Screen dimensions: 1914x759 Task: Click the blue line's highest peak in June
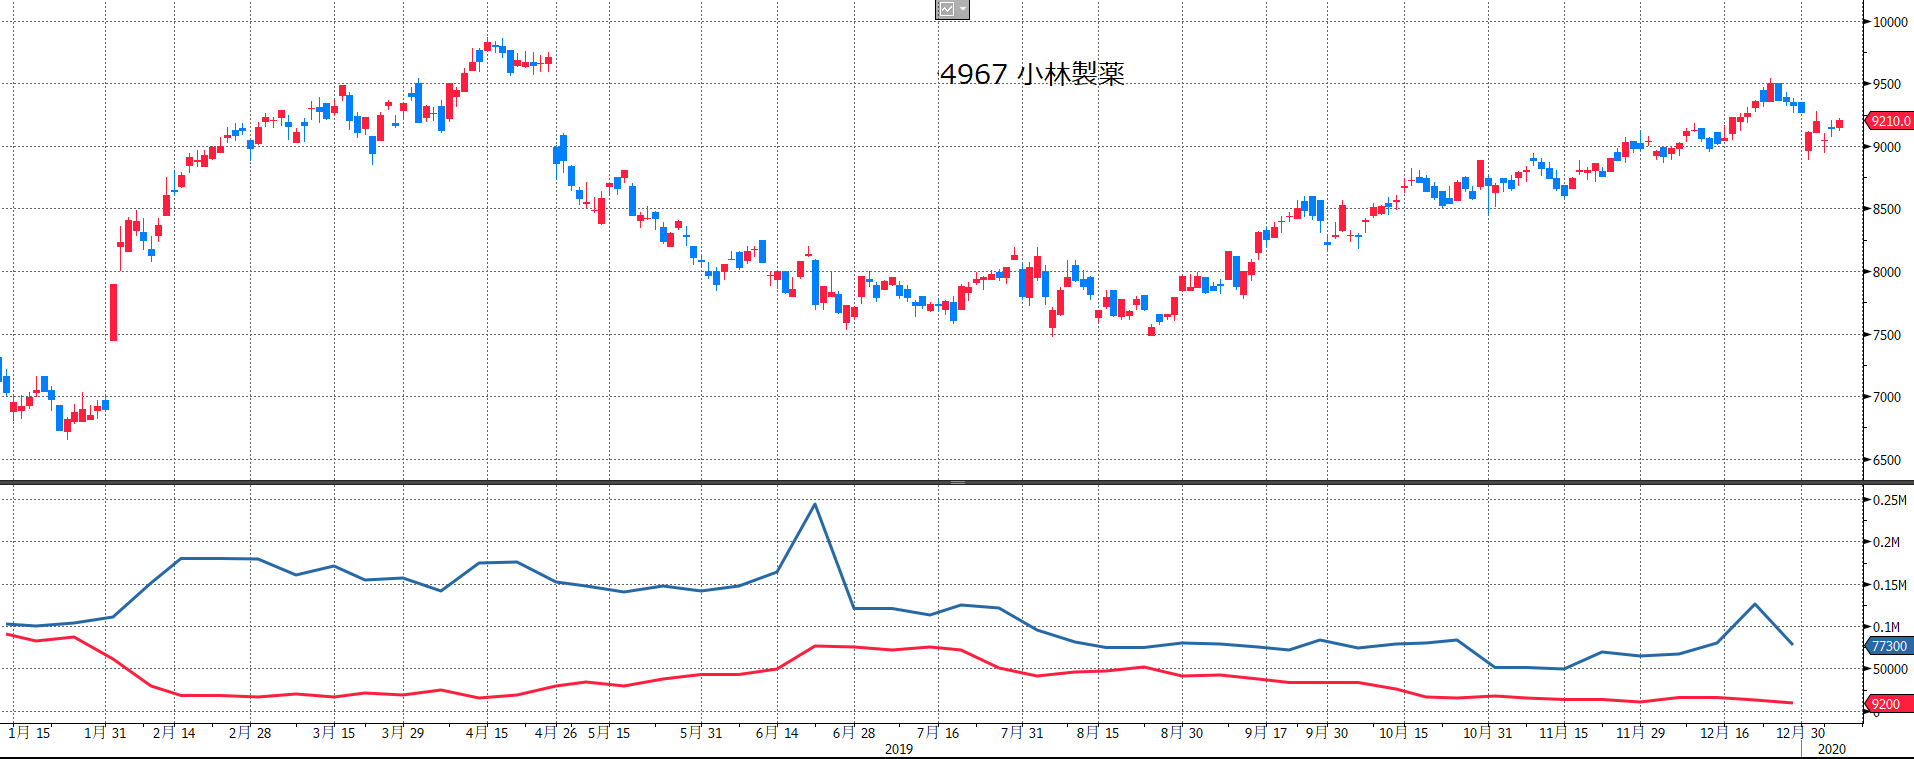(x=815, y=504)
